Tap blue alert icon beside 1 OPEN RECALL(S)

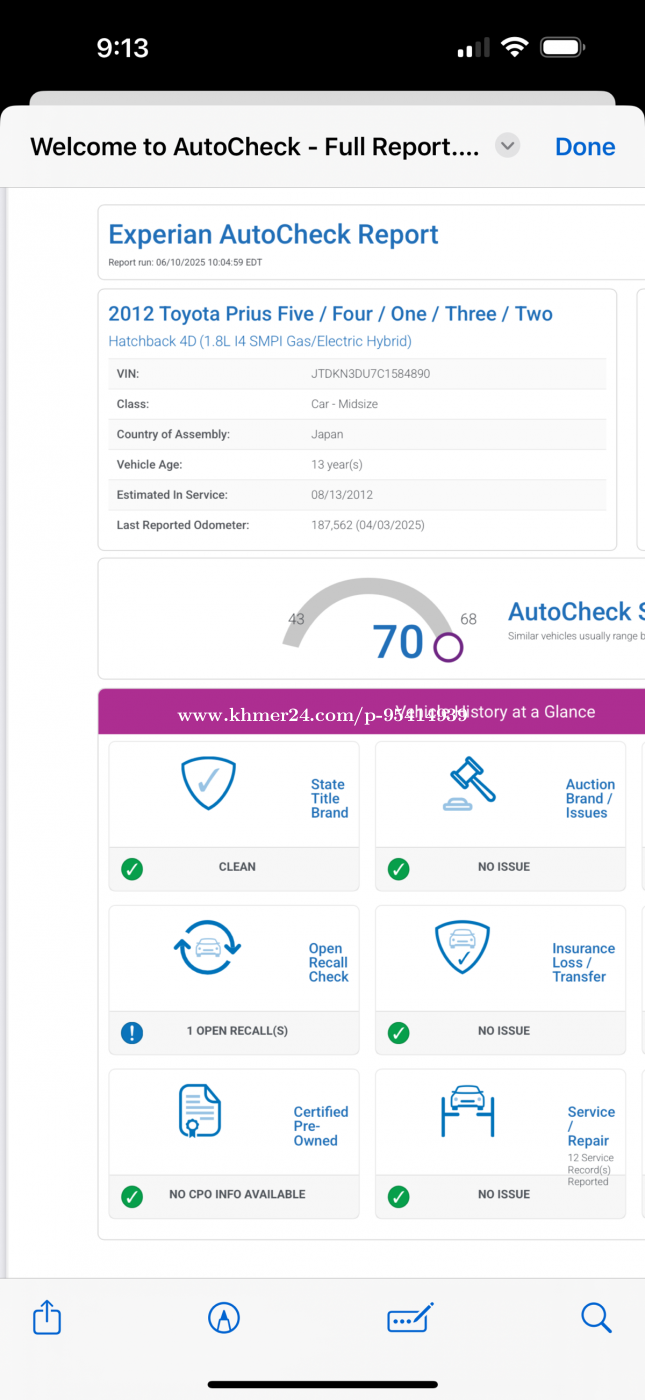coord(132,1032)
